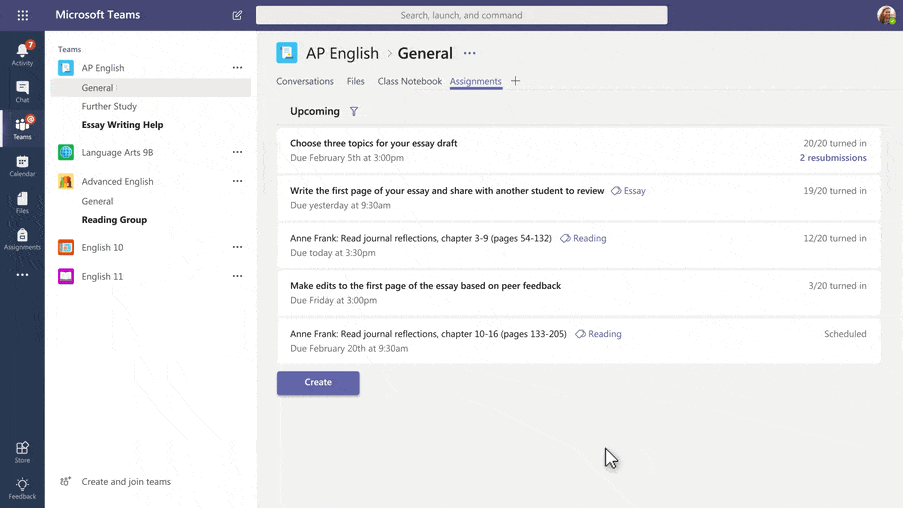Add a new tab with plus icon

[515, 81]
